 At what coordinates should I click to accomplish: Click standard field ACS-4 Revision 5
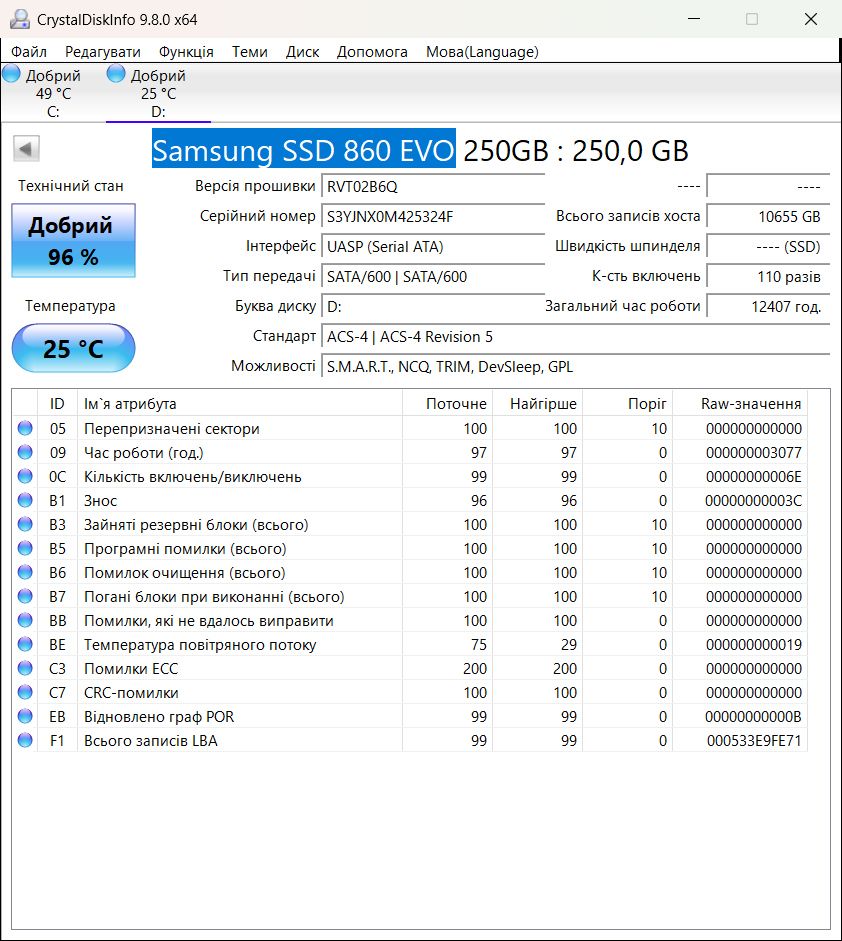576,336
